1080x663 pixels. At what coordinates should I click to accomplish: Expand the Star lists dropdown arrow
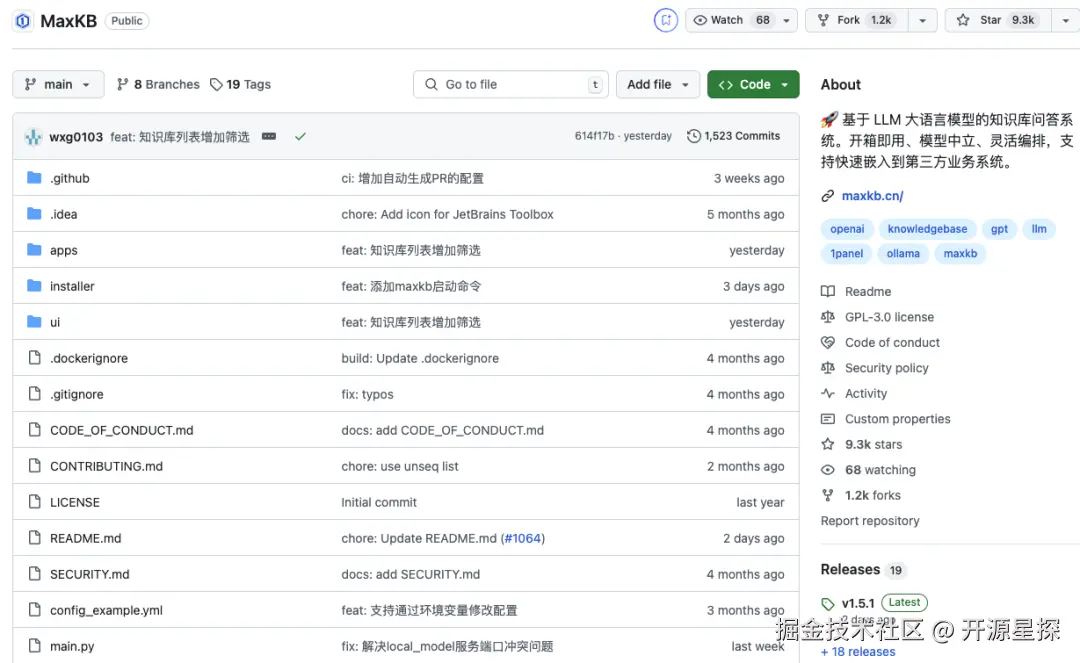pos(1066,20)
